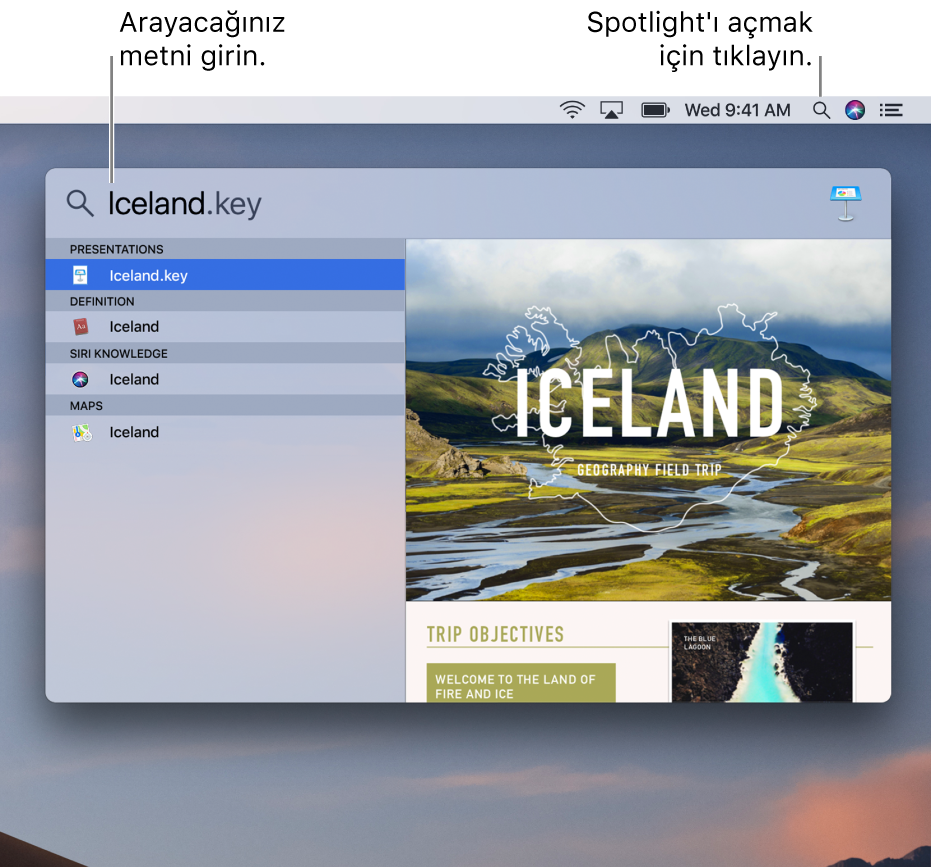This screenshot has width=931, height=867.
Task: Select the Iceland Definition result
Action: (225, 327)
